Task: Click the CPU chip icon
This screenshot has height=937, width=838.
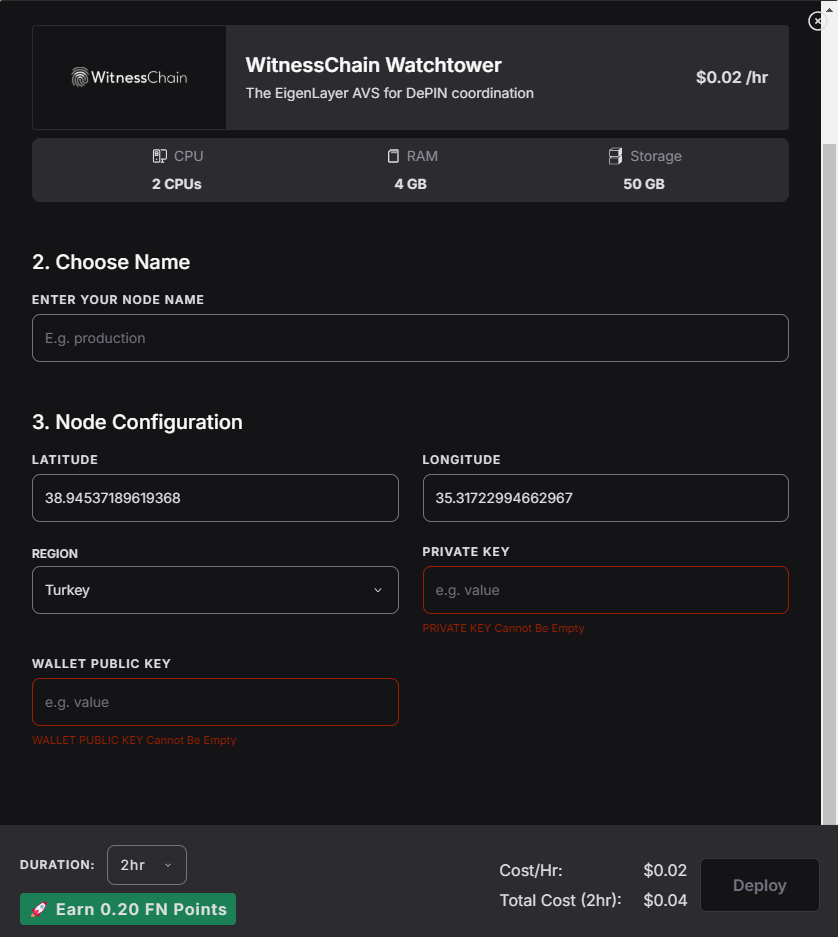Action: pos(160,156)
